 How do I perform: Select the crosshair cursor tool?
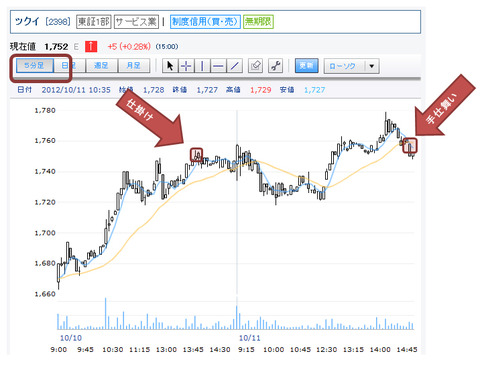point(186,66)
